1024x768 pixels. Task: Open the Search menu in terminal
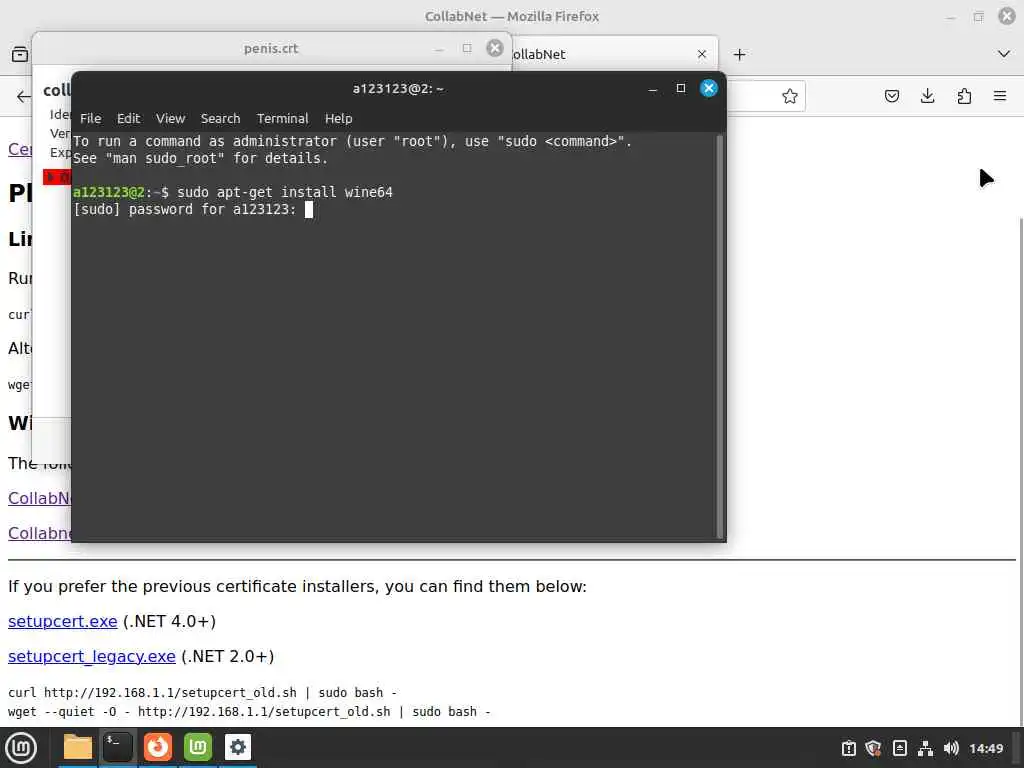pos(220,118)
